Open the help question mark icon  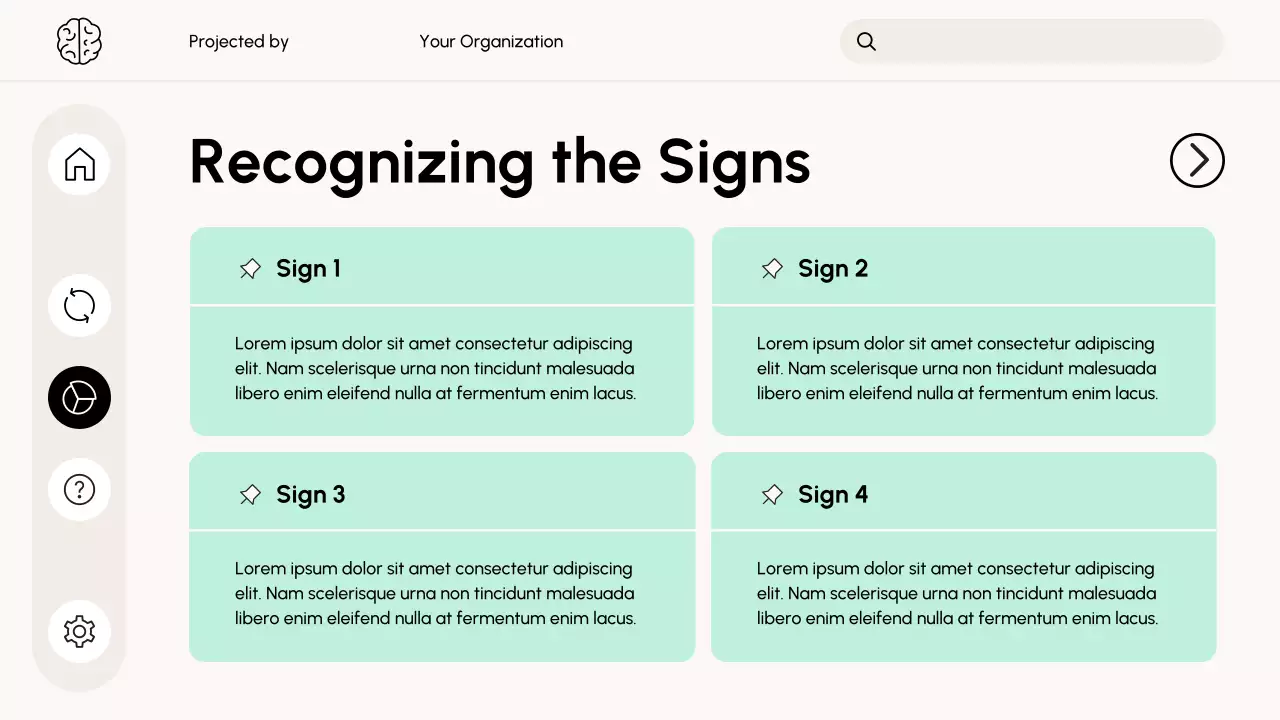coord(79,489)
